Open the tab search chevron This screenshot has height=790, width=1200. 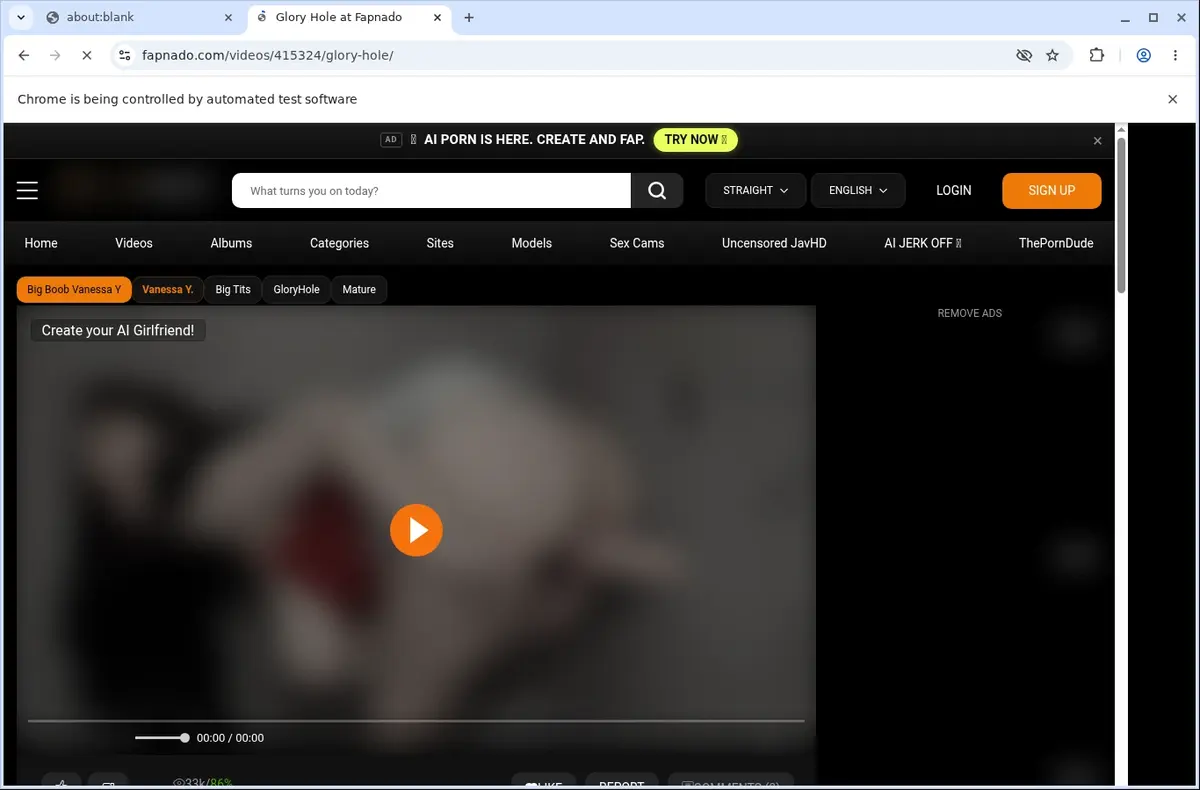(x=21, y=17)
